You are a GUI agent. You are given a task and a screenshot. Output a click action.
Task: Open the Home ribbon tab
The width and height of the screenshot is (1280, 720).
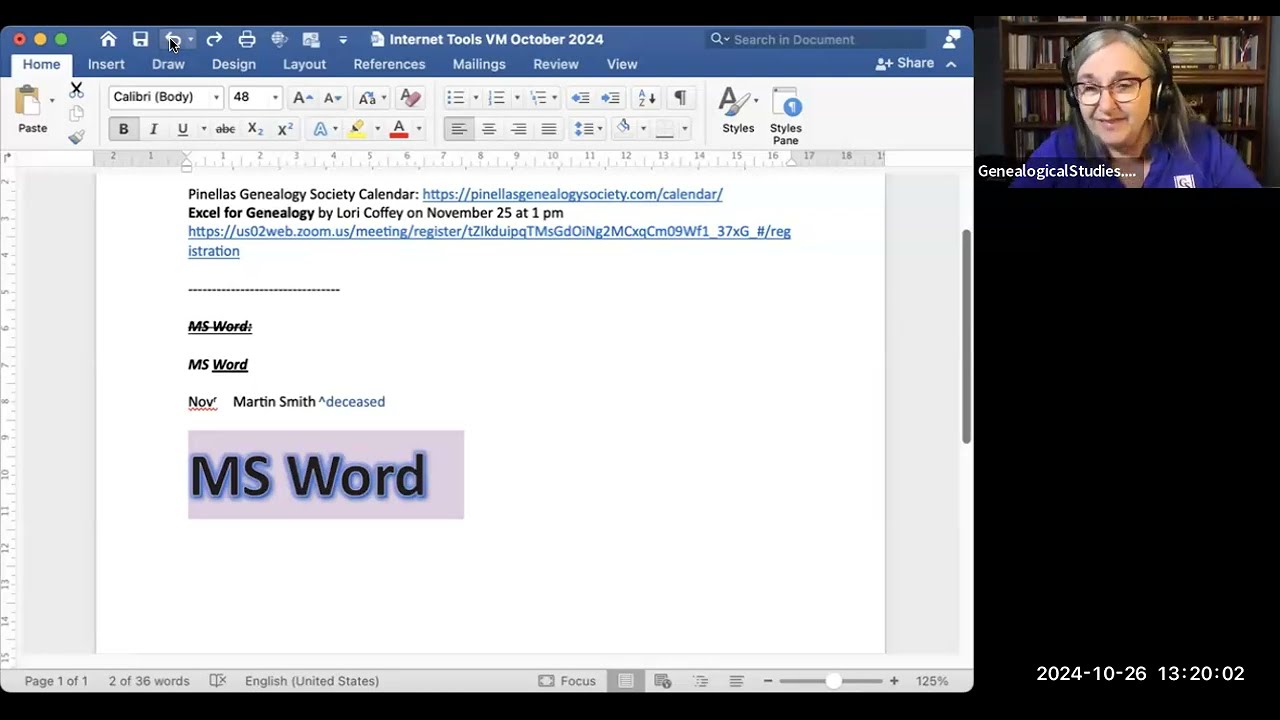coord(41,64)
